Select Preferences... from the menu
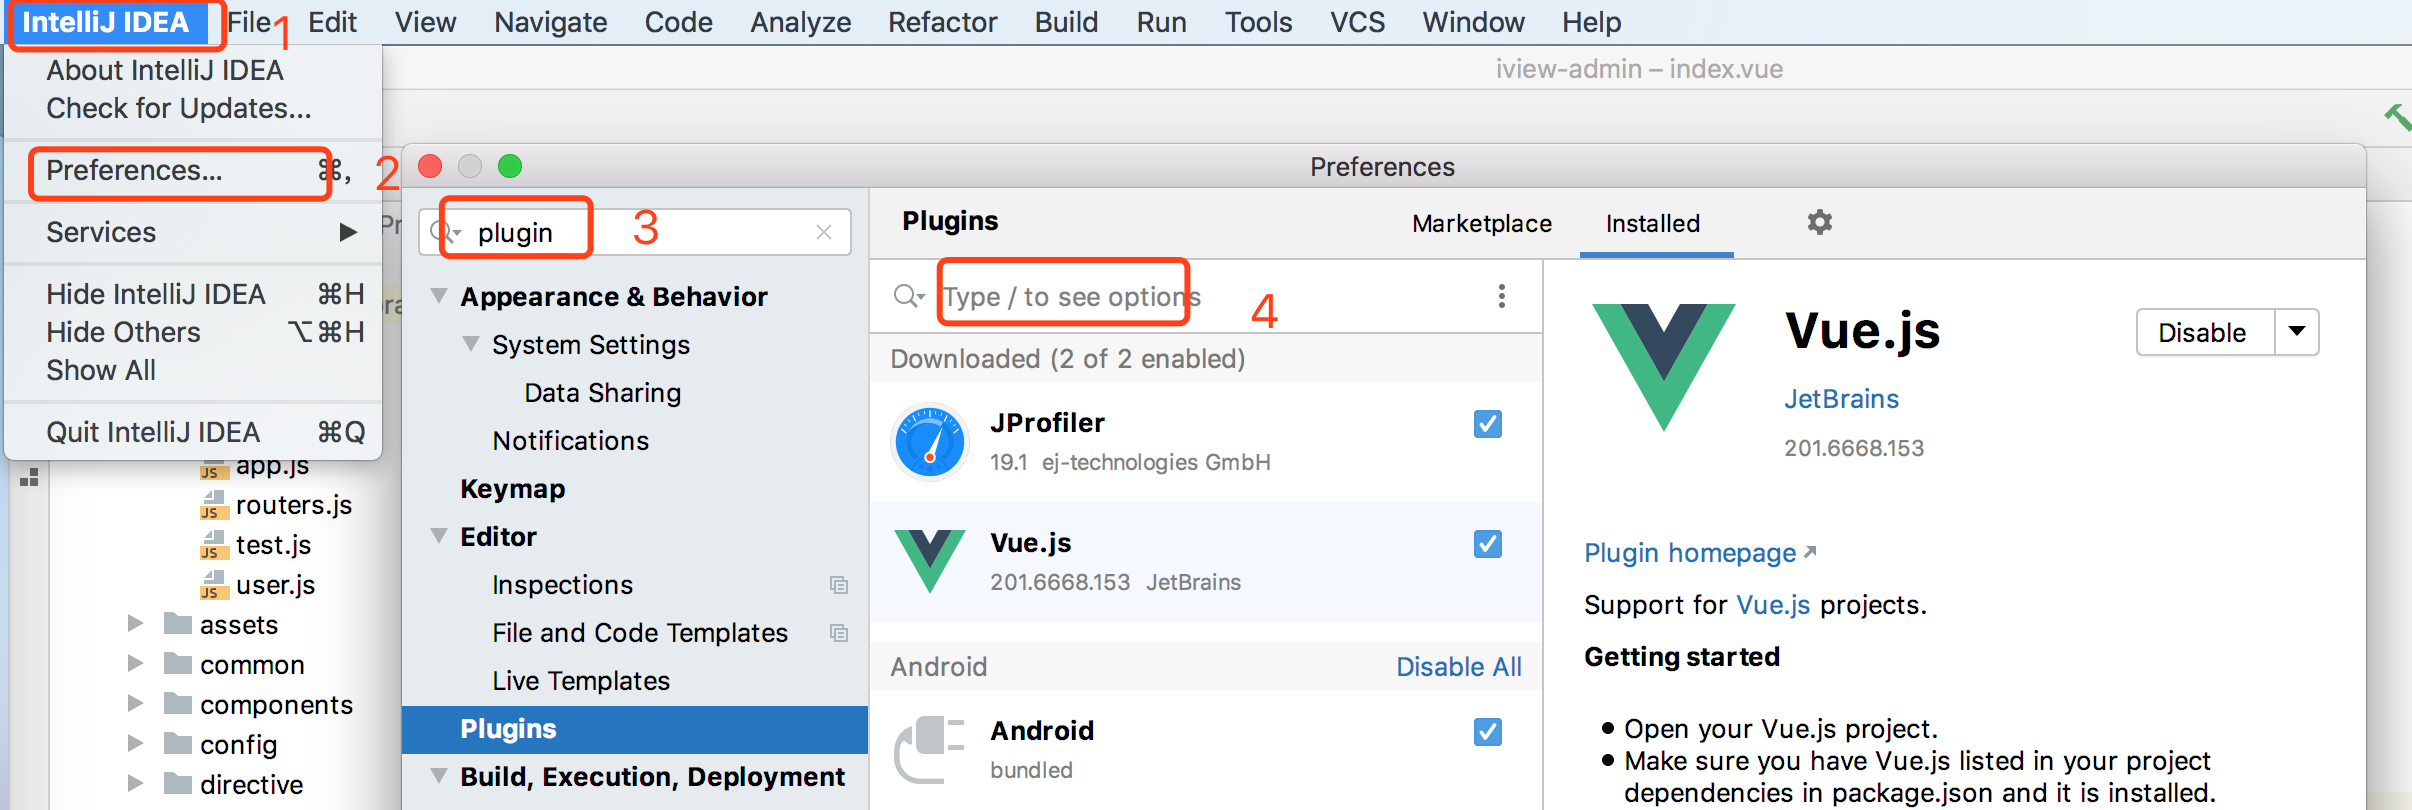 [135, 171]
